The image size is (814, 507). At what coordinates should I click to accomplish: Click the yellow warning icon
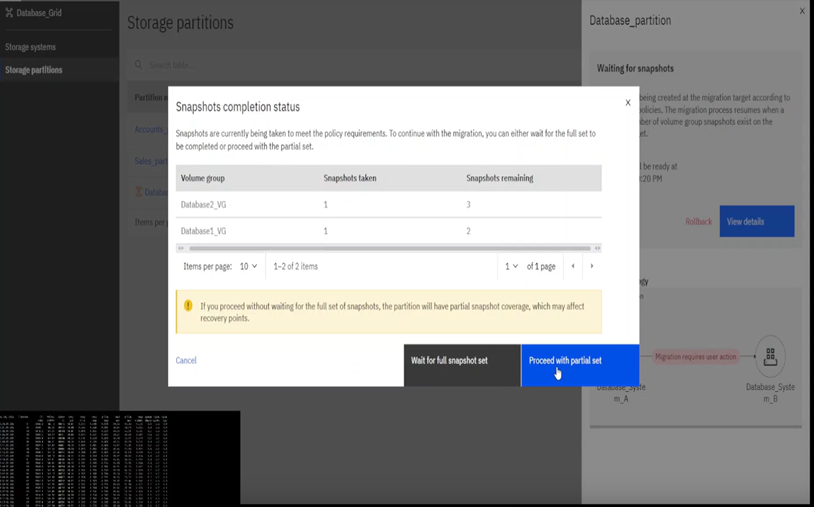pos(187,306)
